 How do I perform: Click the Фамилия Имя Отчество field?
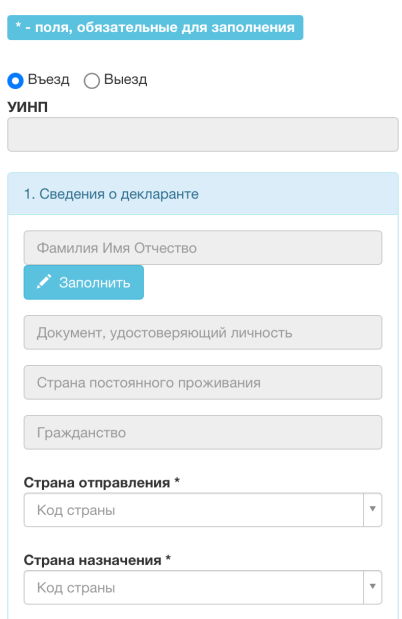[x=203, y=248]
